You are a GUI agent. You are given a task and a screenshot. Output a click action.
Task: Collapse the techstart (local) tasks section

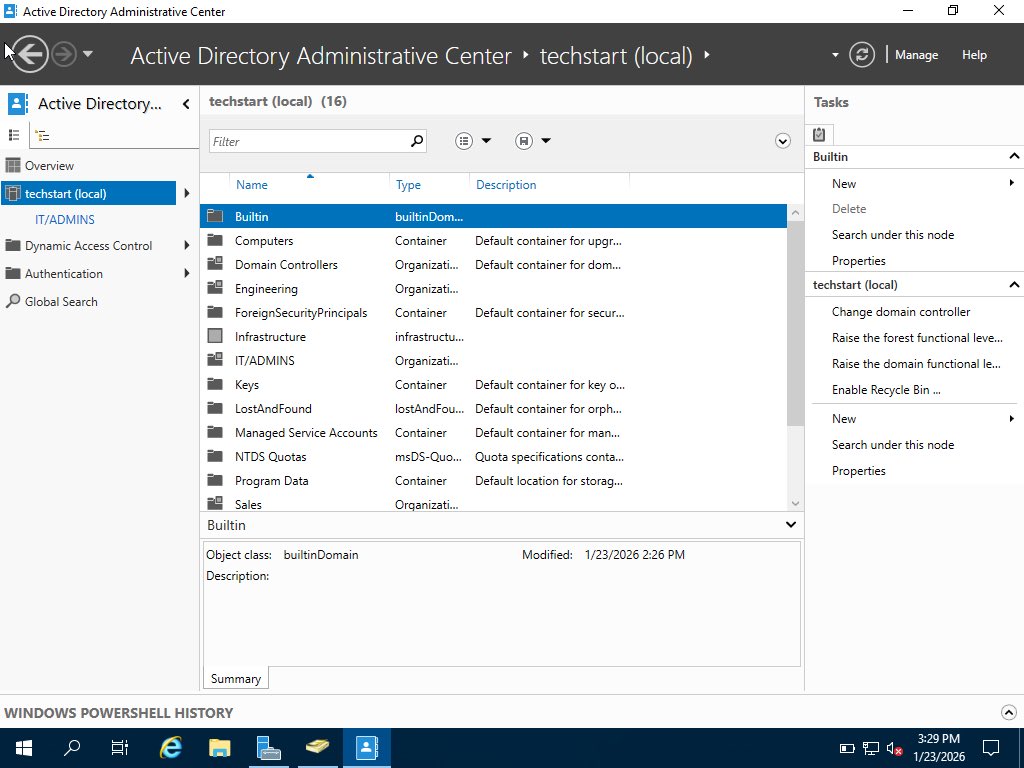click(x=1014, y=284)
